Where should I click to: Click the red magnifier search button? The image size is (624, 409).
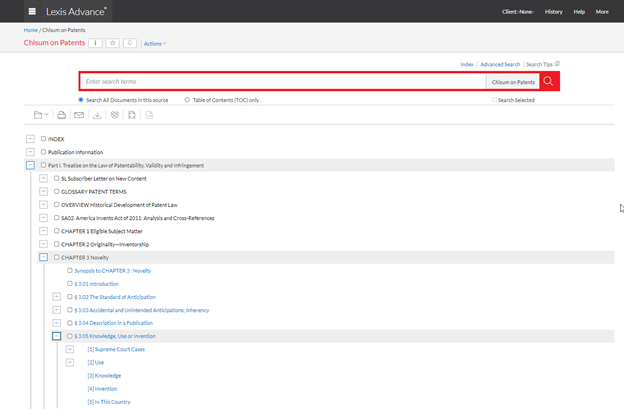tap(549, 81)
